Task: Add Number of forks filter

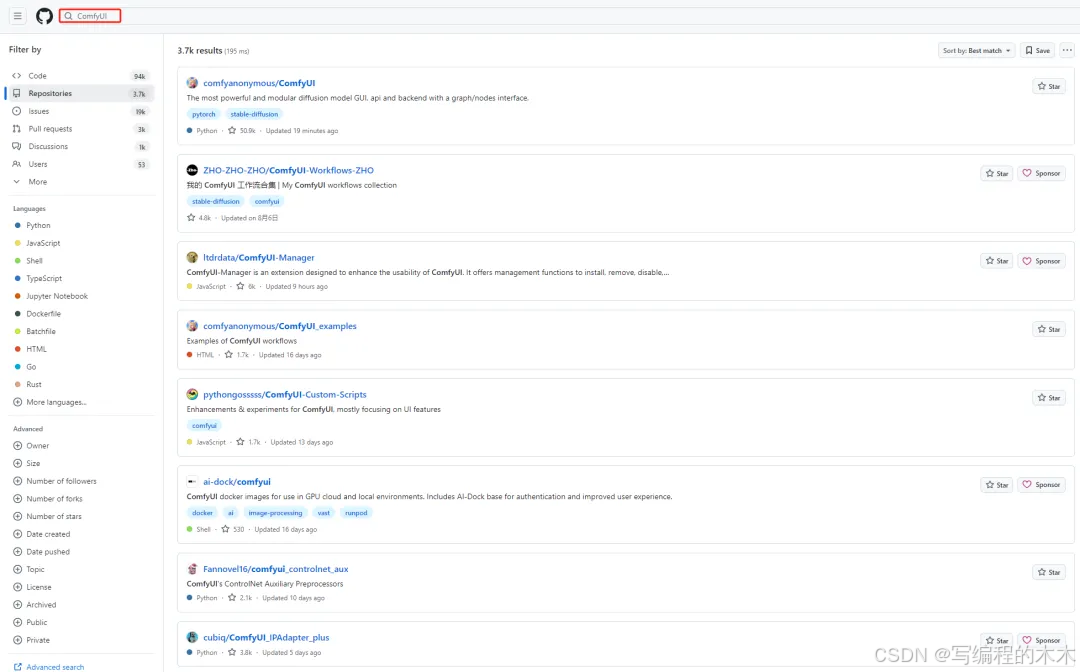Action: click(48, 498)
